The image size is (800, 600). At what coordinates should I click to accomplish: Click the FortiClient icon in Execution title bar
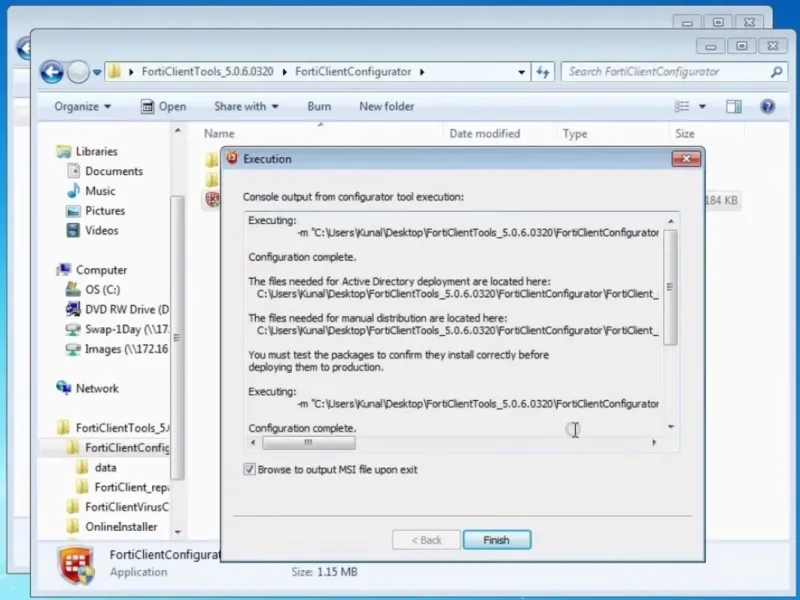232,158
